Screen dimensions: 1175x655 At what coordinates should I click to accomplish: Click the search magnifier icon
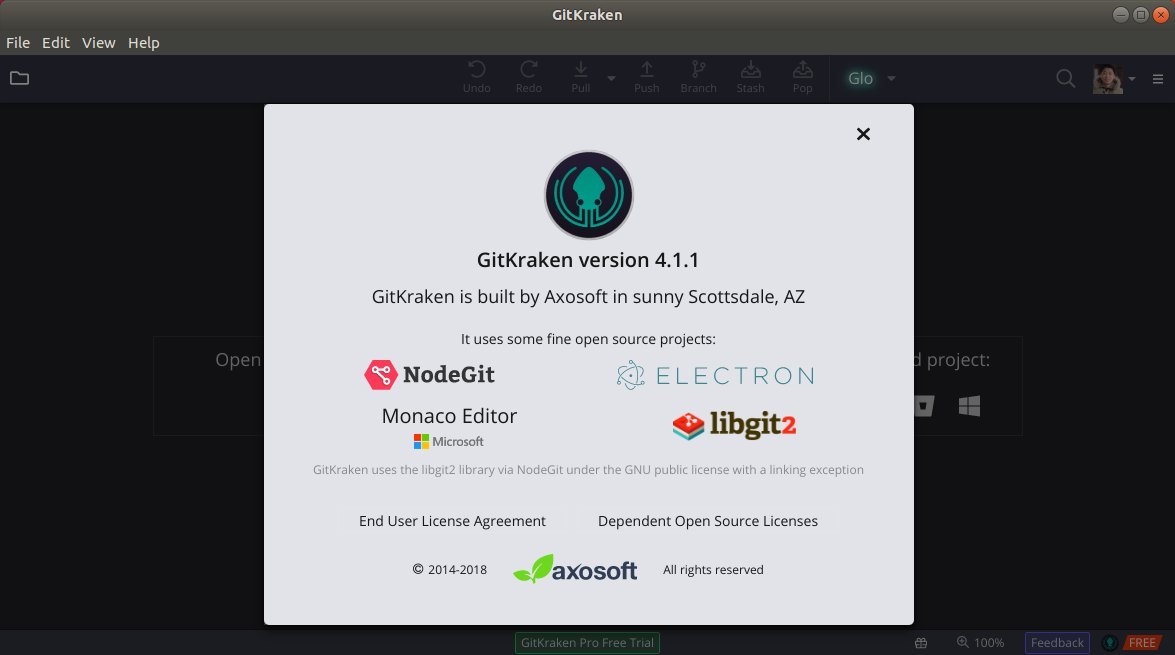tap(1065, 78)
